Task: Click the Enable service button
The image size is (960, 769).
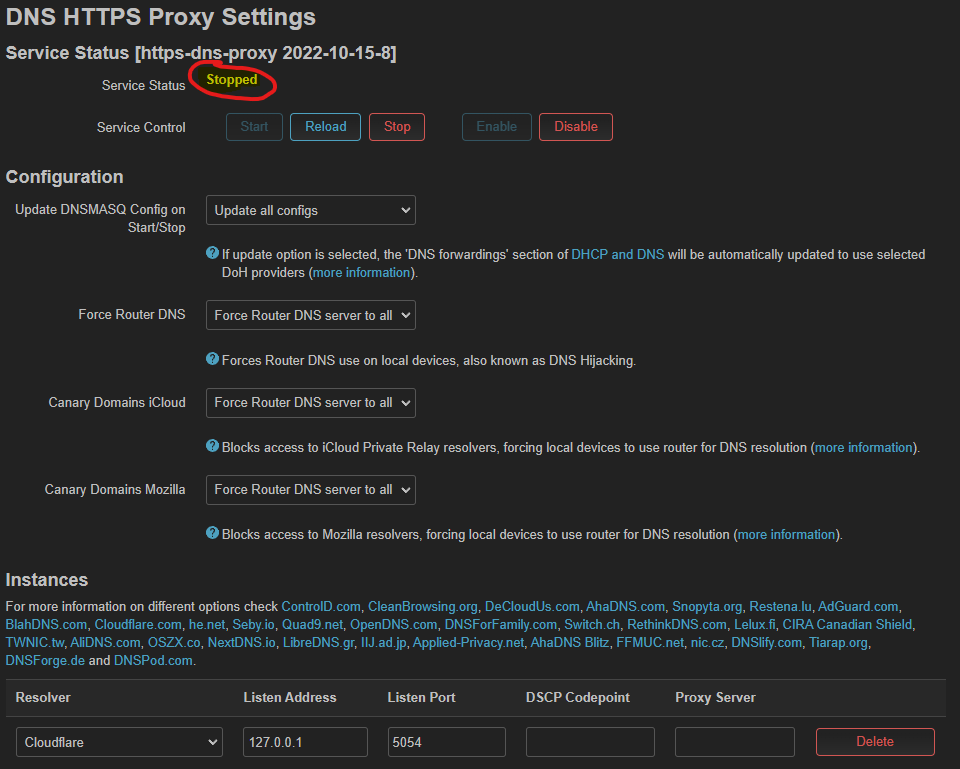Action: click(x=497, y=127)
